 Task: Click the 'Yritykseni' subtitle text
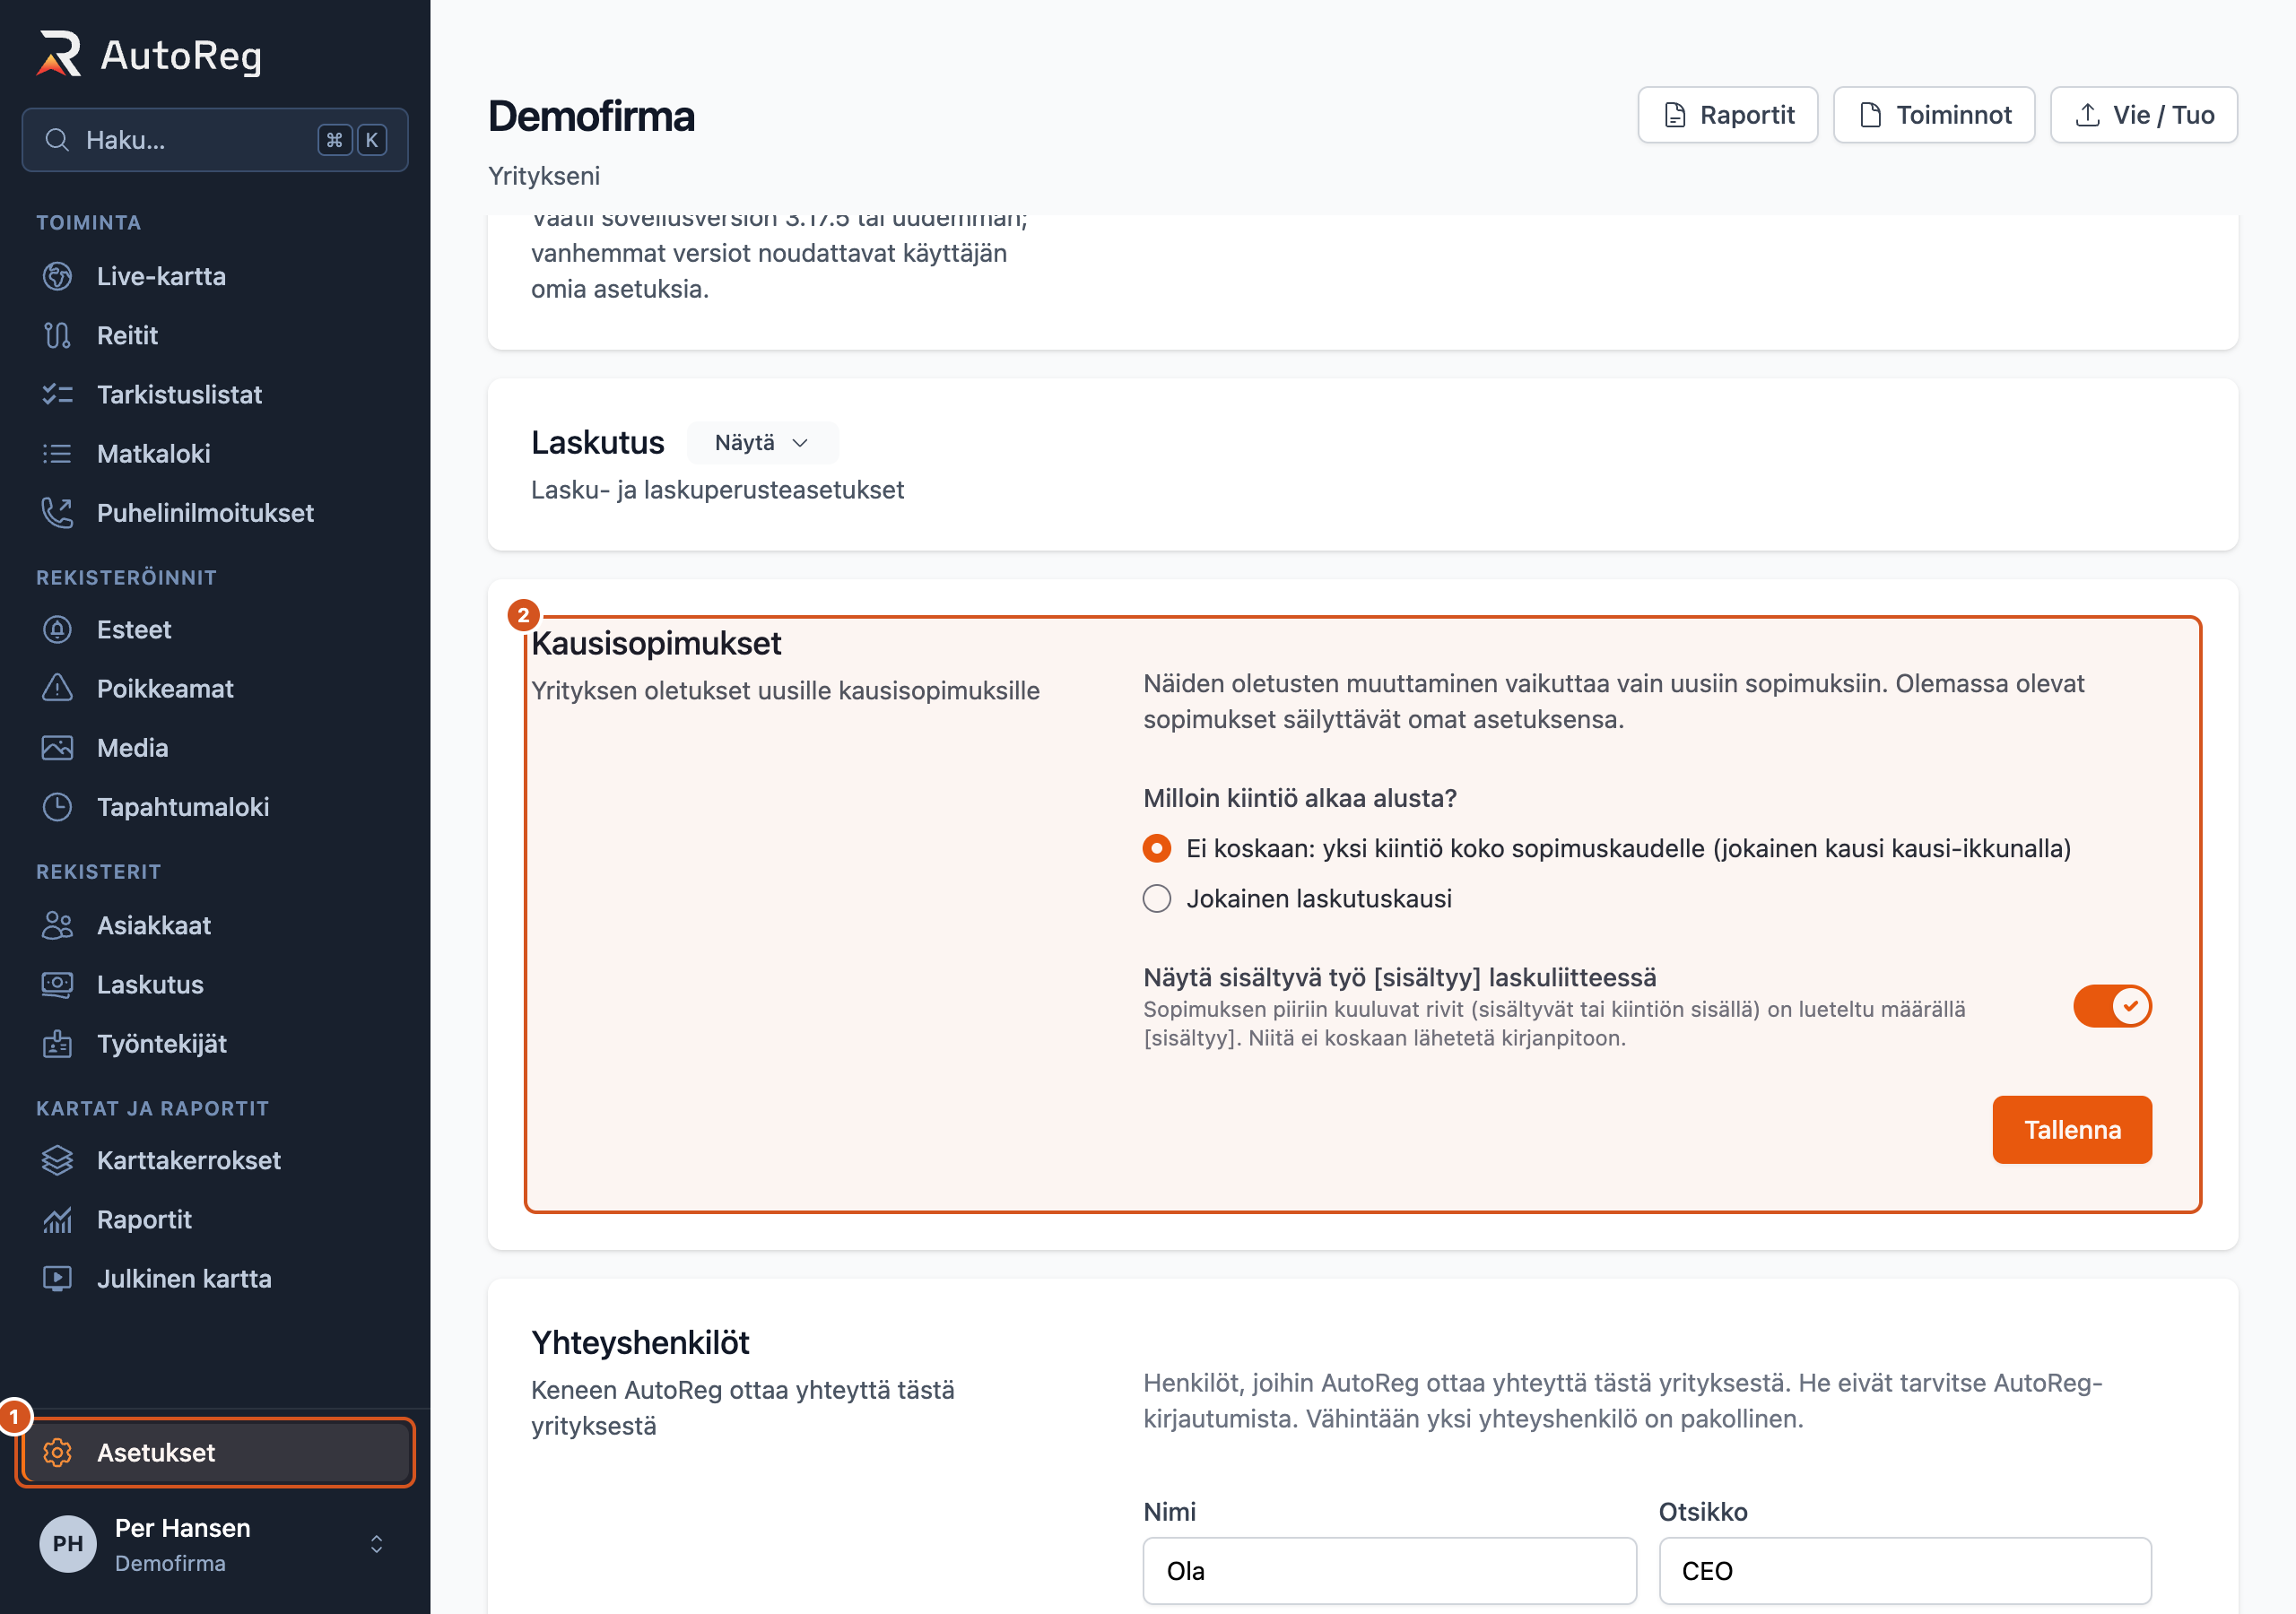(544, 176)
